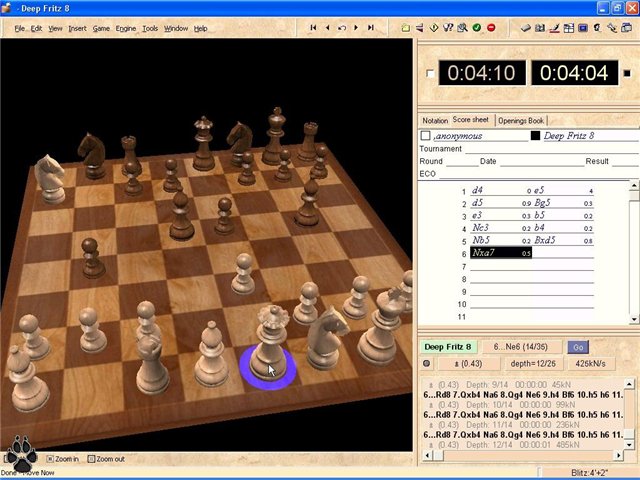The height and width of the screenshot is (480, 640).
Task: Click the red flag toolbar icon
Action: [420, 28]
